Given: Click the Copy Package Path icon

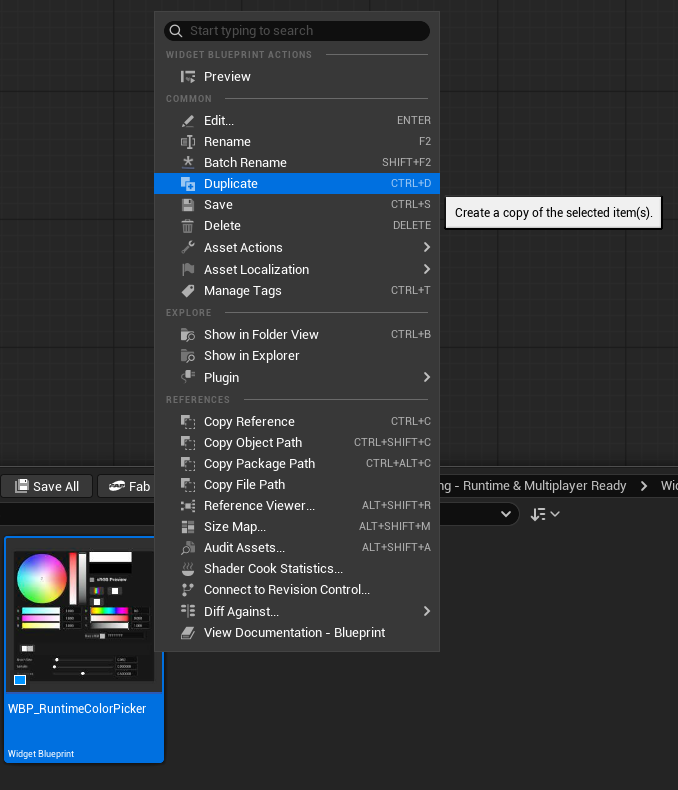Looking at the screenshot, I should 188,464.
